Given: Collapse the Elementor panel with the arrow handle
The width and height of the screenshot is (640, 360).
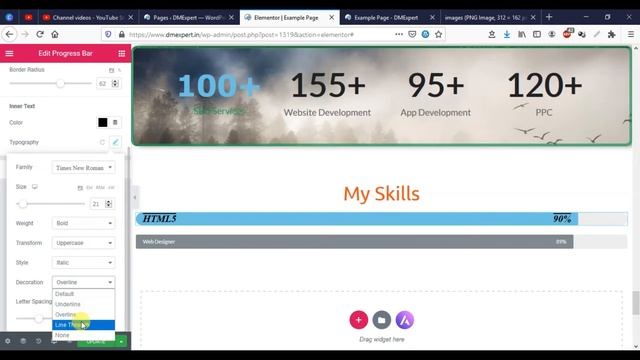Looking at the screenshot, I should coord(135,197).
